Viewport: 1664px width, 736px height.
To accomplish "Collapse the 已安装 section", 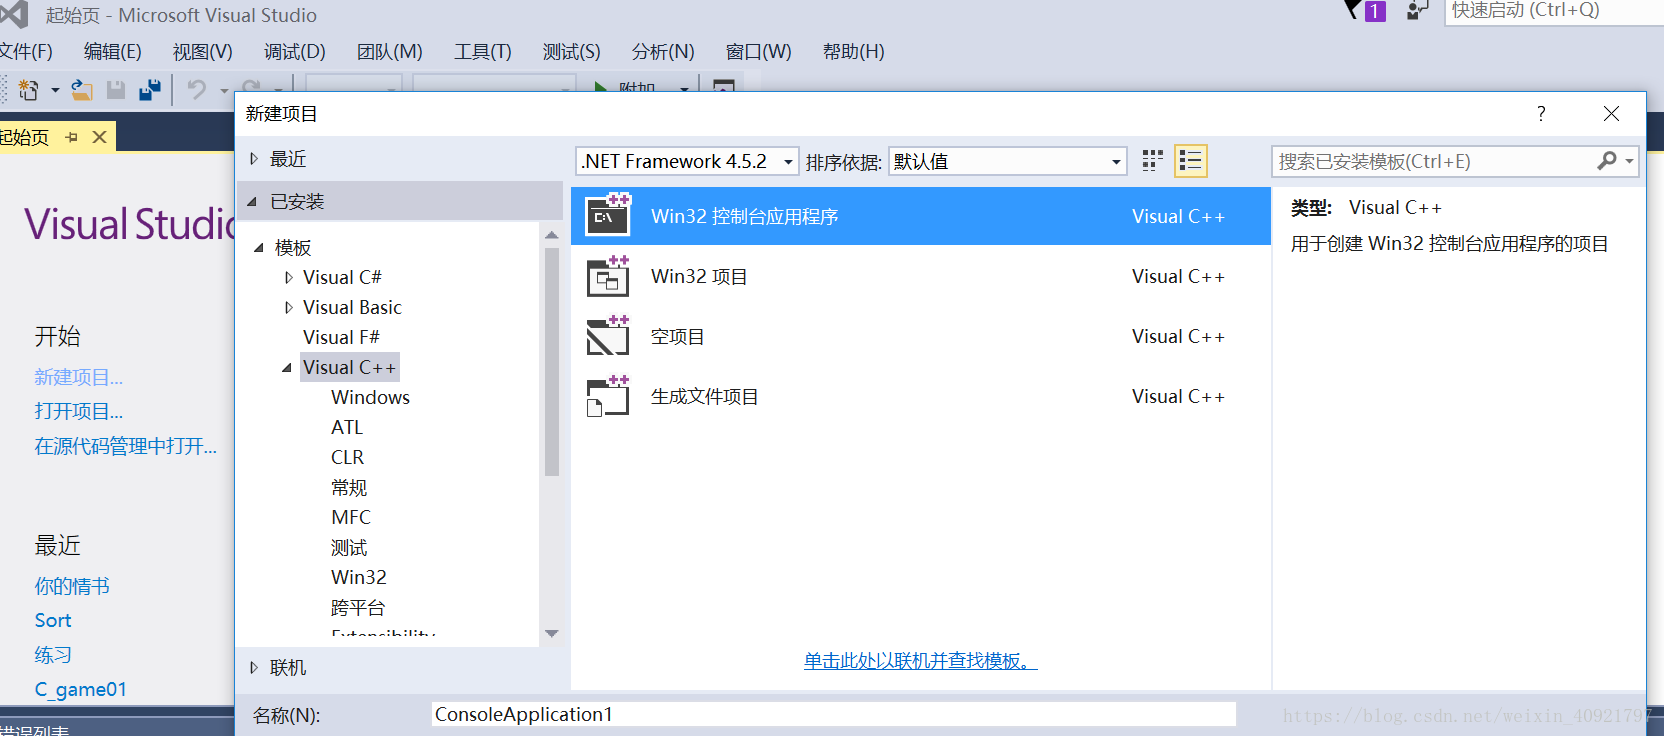I will point(252,201).
